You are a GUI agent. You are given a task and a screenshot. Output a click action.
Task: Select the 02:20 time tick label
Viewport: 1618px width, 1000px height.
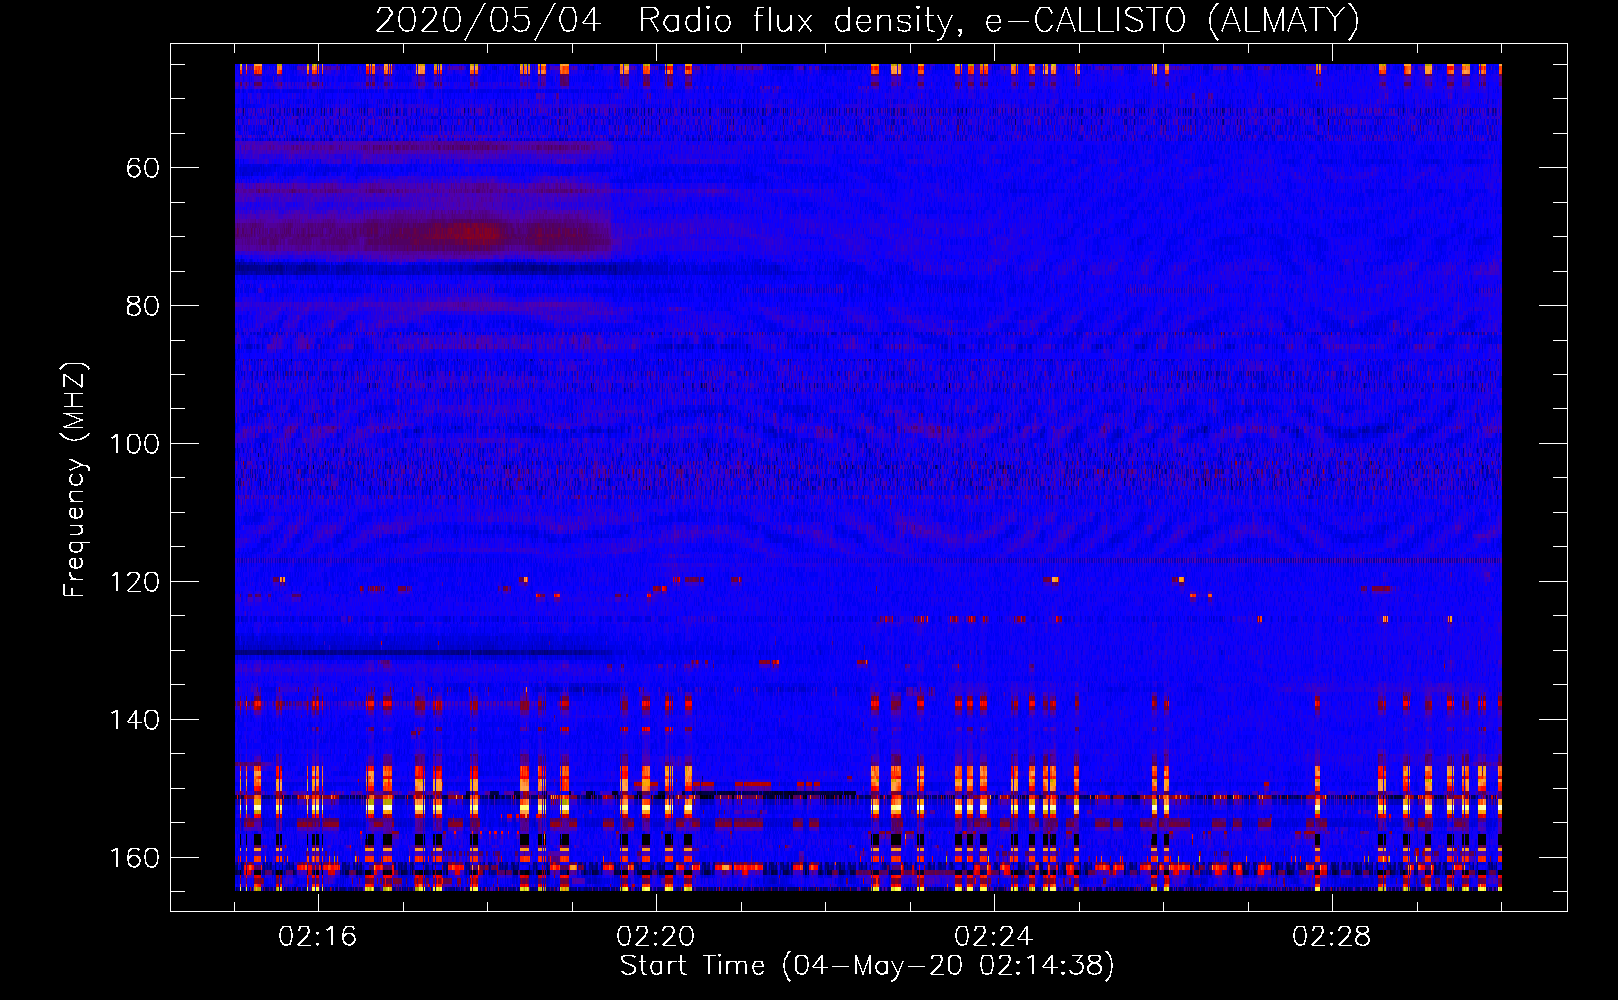(656, 937)
